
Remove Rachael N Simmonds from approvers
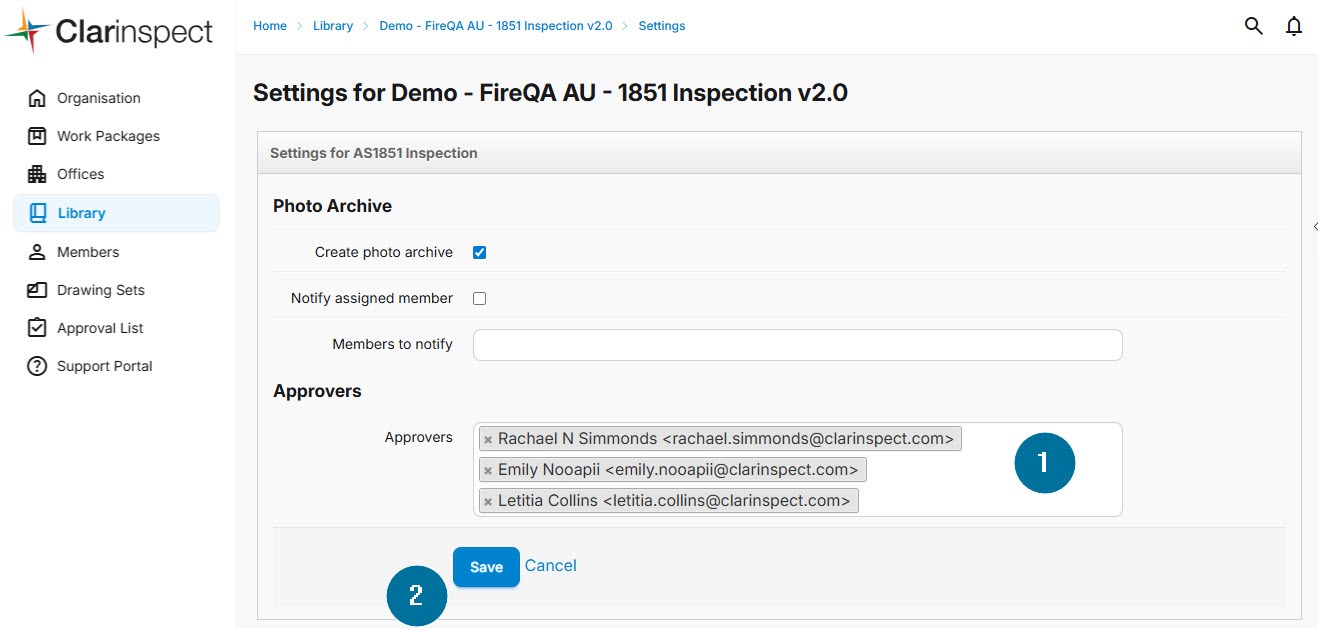point(488,440)
